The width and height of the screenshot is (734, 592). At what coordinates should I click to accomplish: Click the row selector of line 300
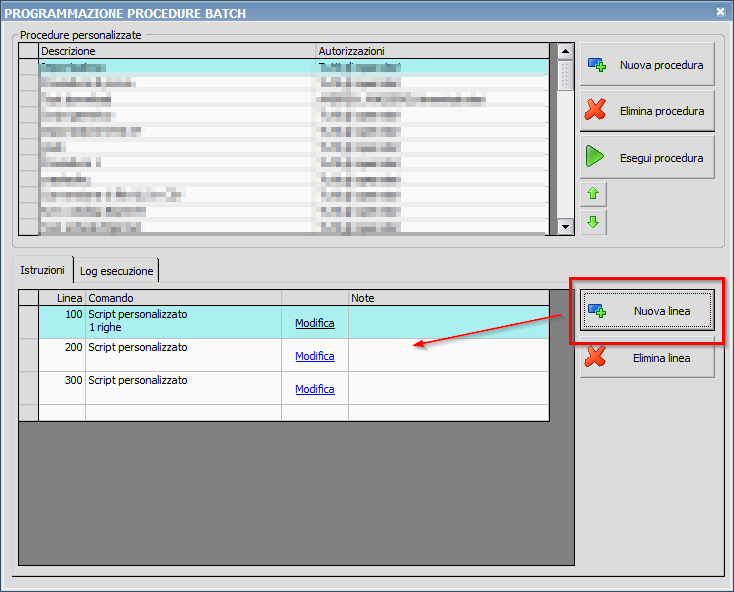pyautogui.click(x=29, y=388)
